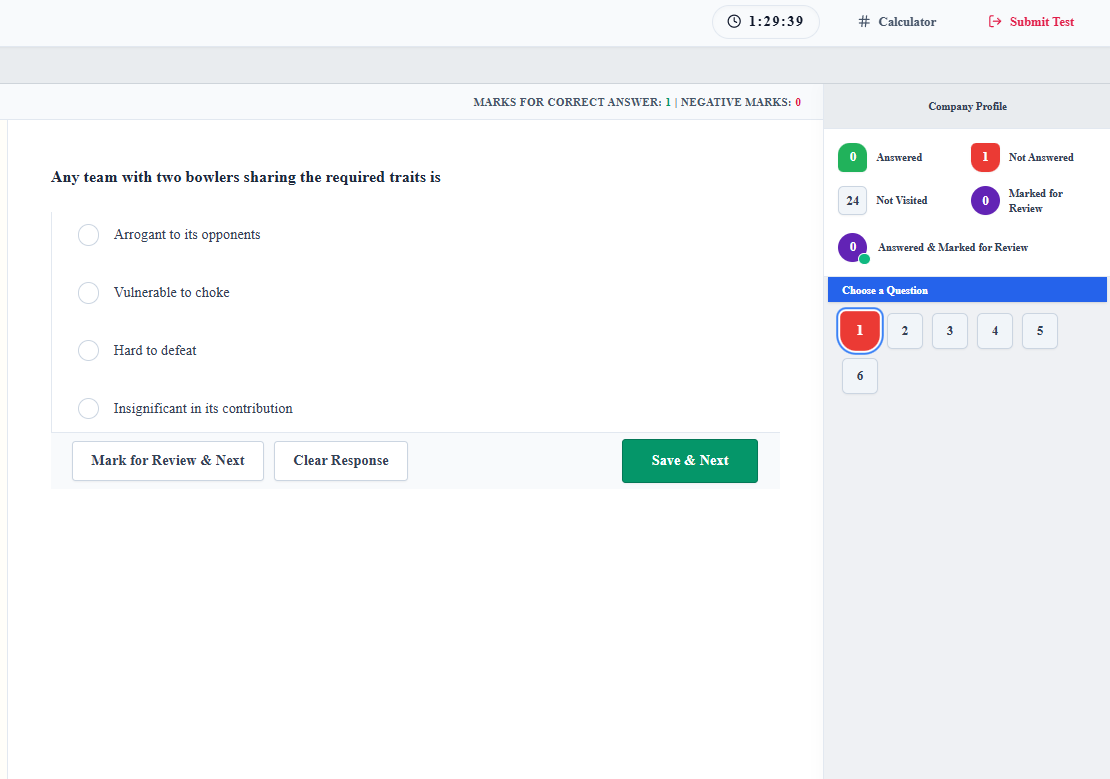Select 'Insignificant in its contribution' option

click(x=88, y=409)
